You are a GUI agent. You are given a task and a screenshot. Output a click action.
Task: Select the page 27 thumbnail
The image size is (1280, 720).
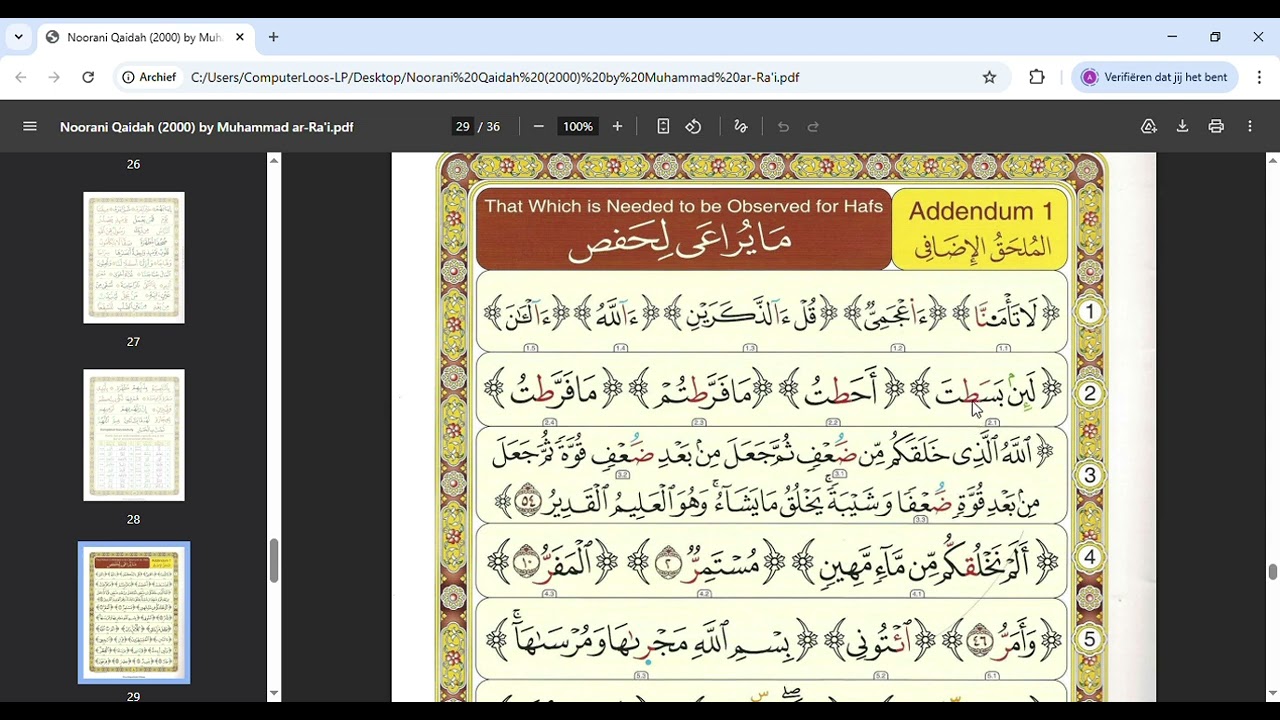tap(134, 258)
